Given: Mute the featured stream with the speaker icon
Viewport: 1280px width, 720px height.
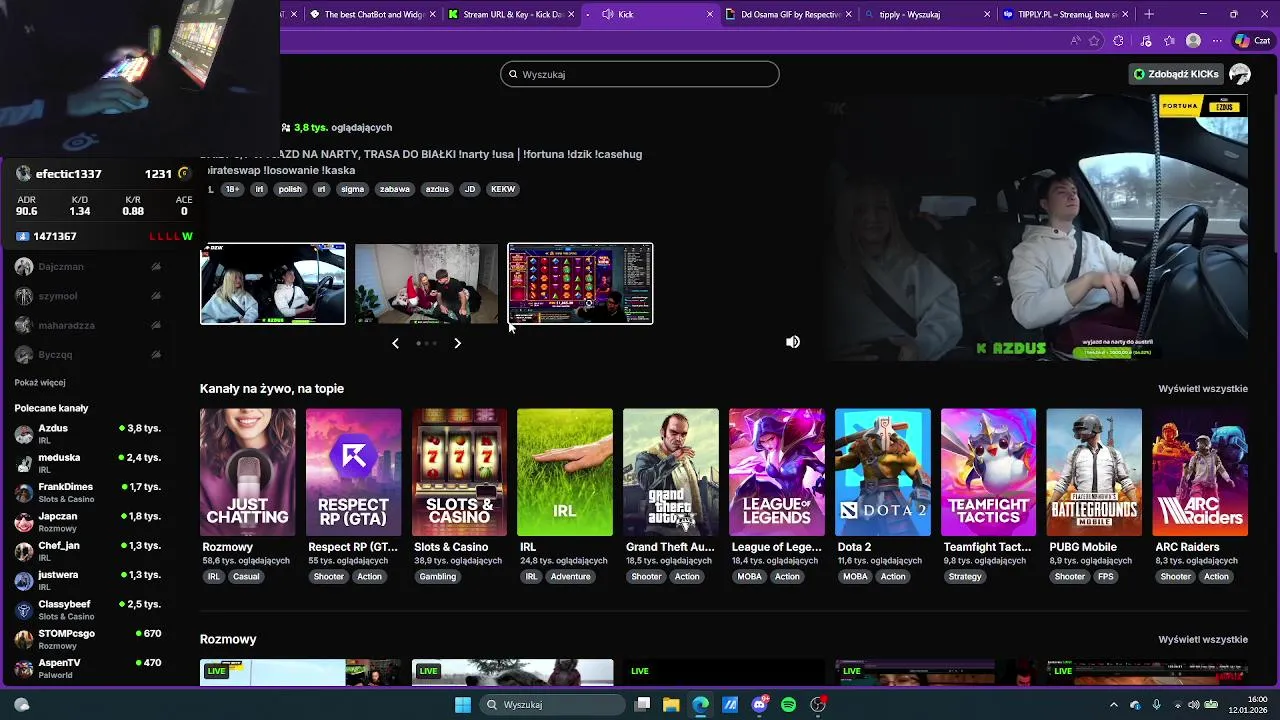Looking at the screenshot, I should 793,342.
